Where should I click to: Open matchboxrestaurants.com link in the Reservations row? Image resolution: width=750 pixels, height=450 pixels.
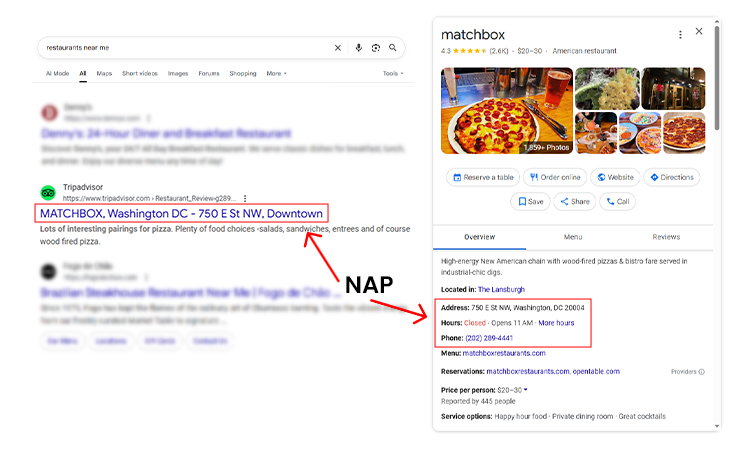tap(528, 372)
